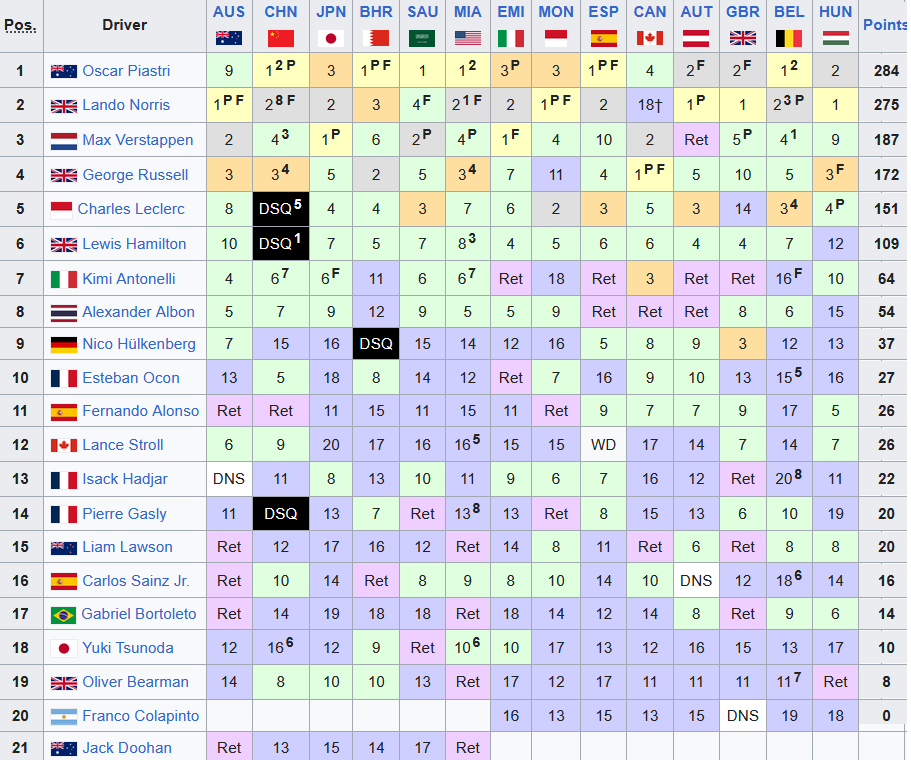The width and height of the screenshot is (911, 760).
Task: Click the Chinese flag under CHN header
Action: coord(280,38)
